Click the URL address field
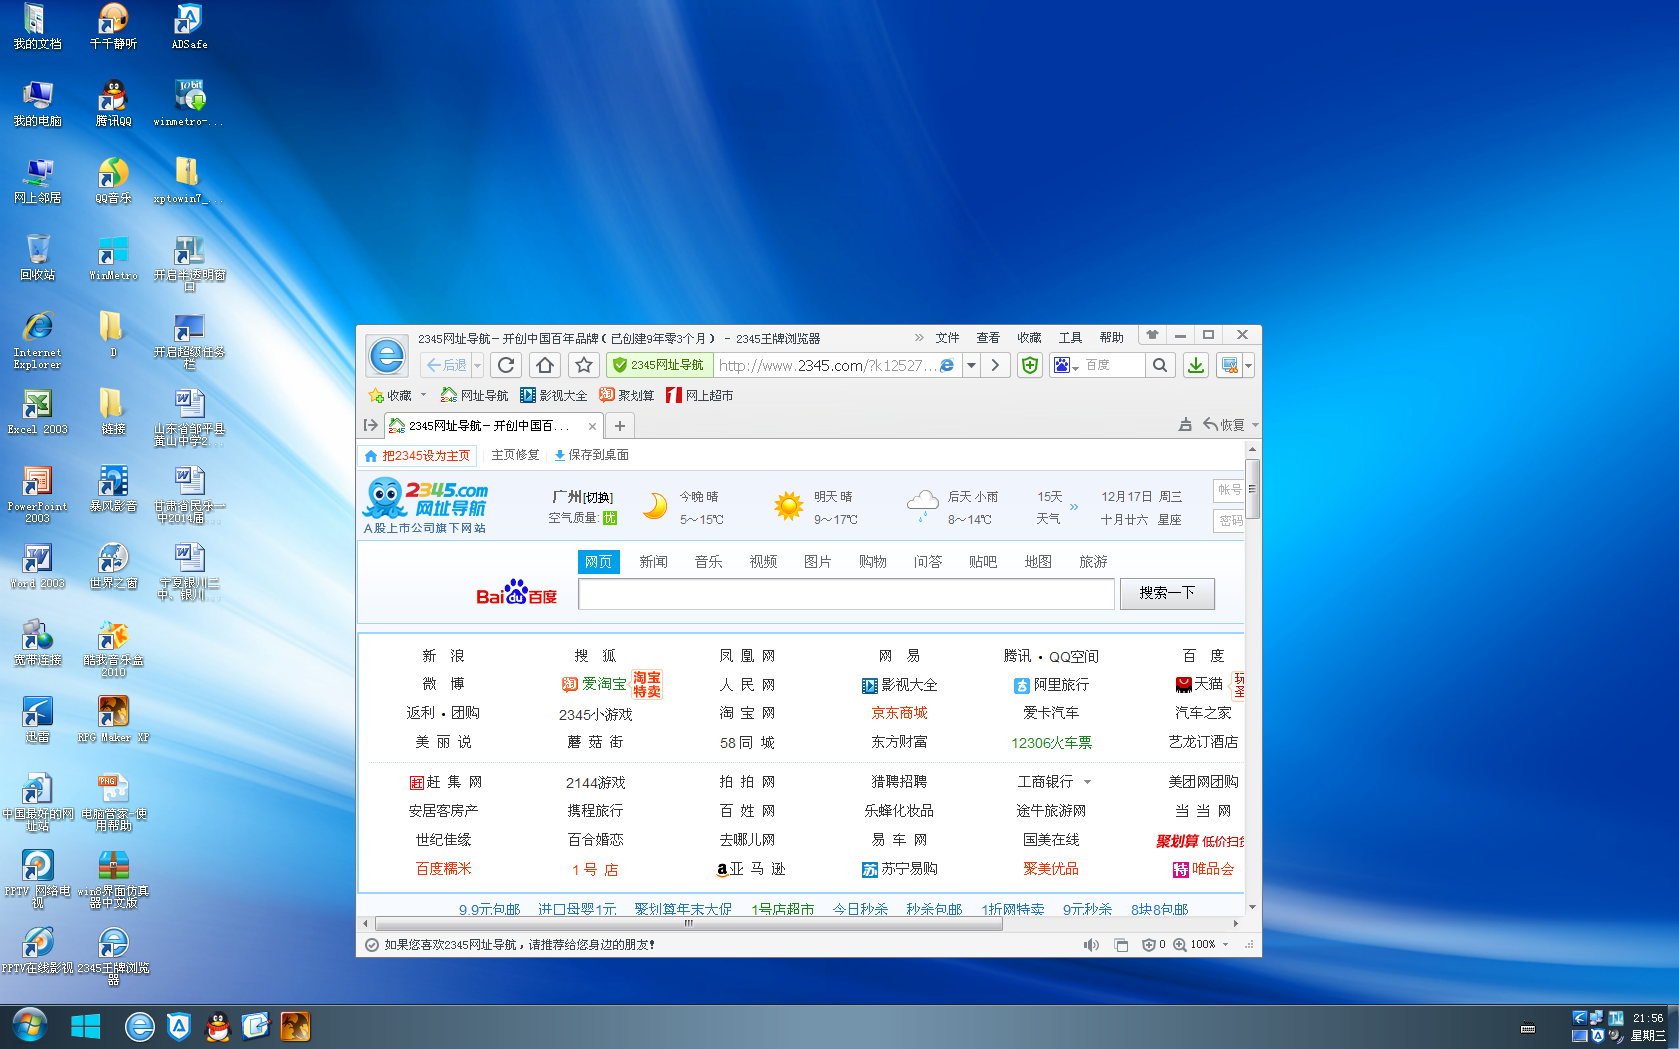1679x1049 pixels. (826, 365)
